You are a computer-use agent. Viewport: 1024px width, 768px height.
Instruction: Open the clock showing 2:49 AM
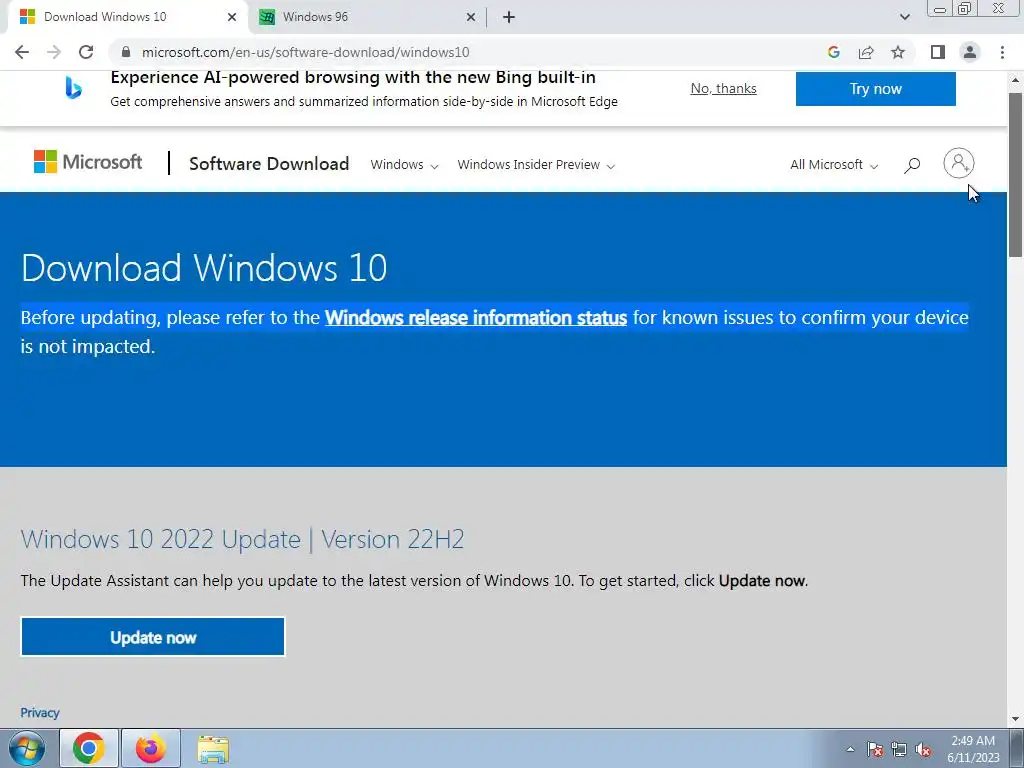(x=973, y=749)
